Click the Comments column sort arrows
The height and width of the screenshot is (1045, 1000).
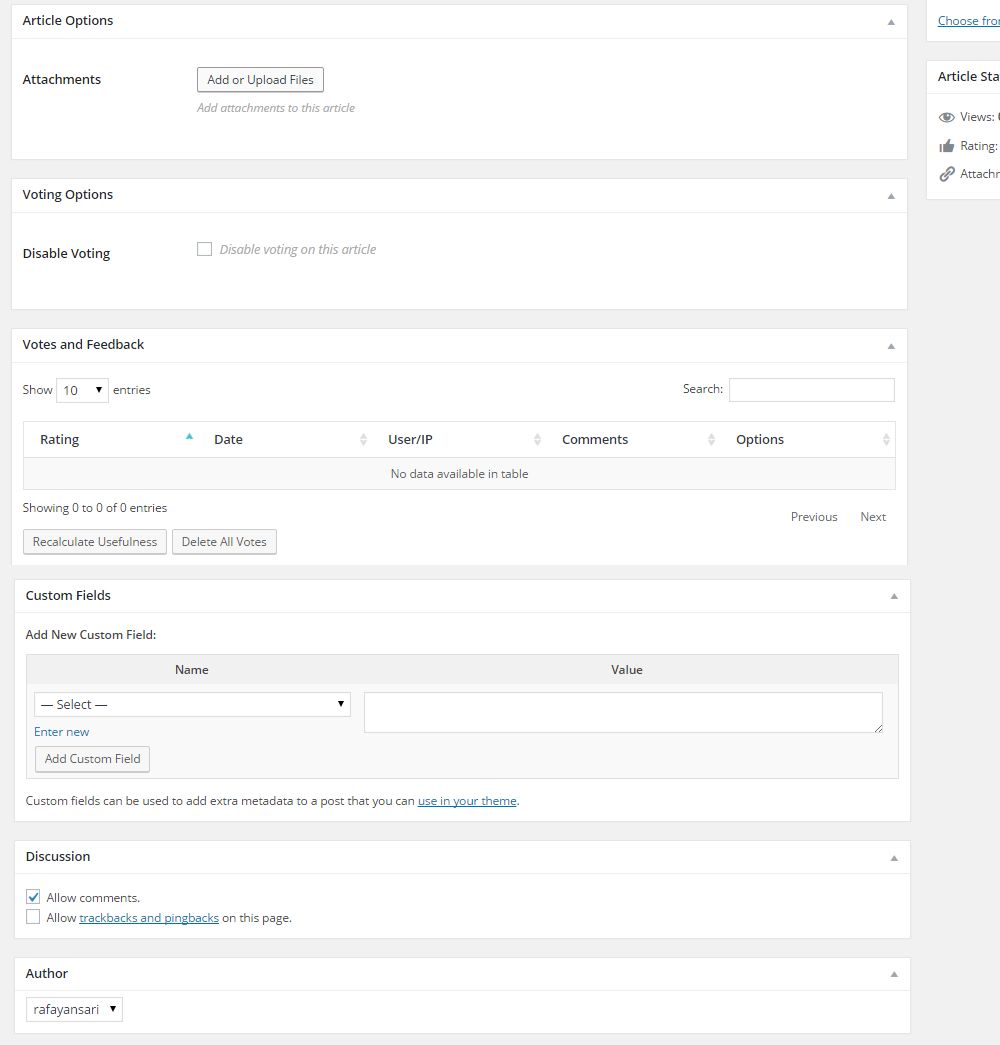pos(711,439)
